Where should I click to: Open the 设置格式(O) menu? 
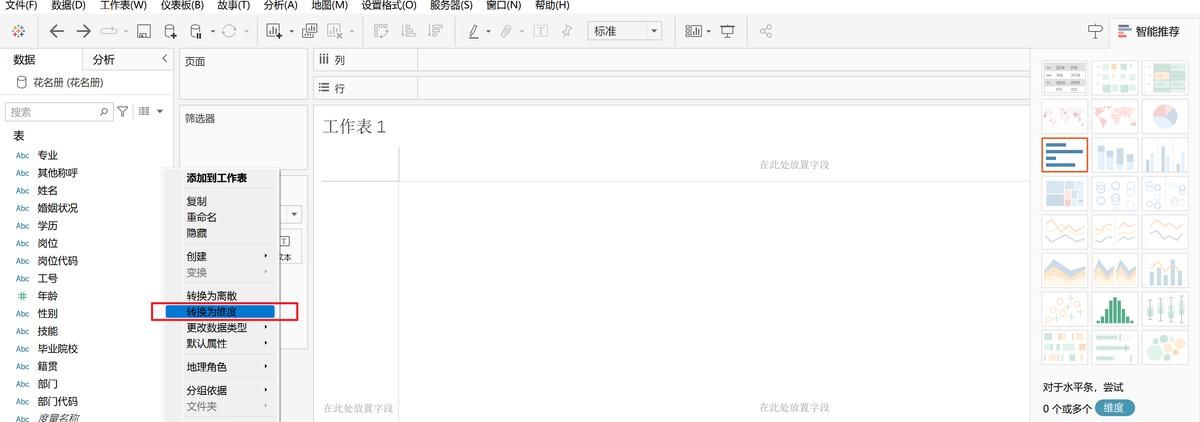coord(389,5)
